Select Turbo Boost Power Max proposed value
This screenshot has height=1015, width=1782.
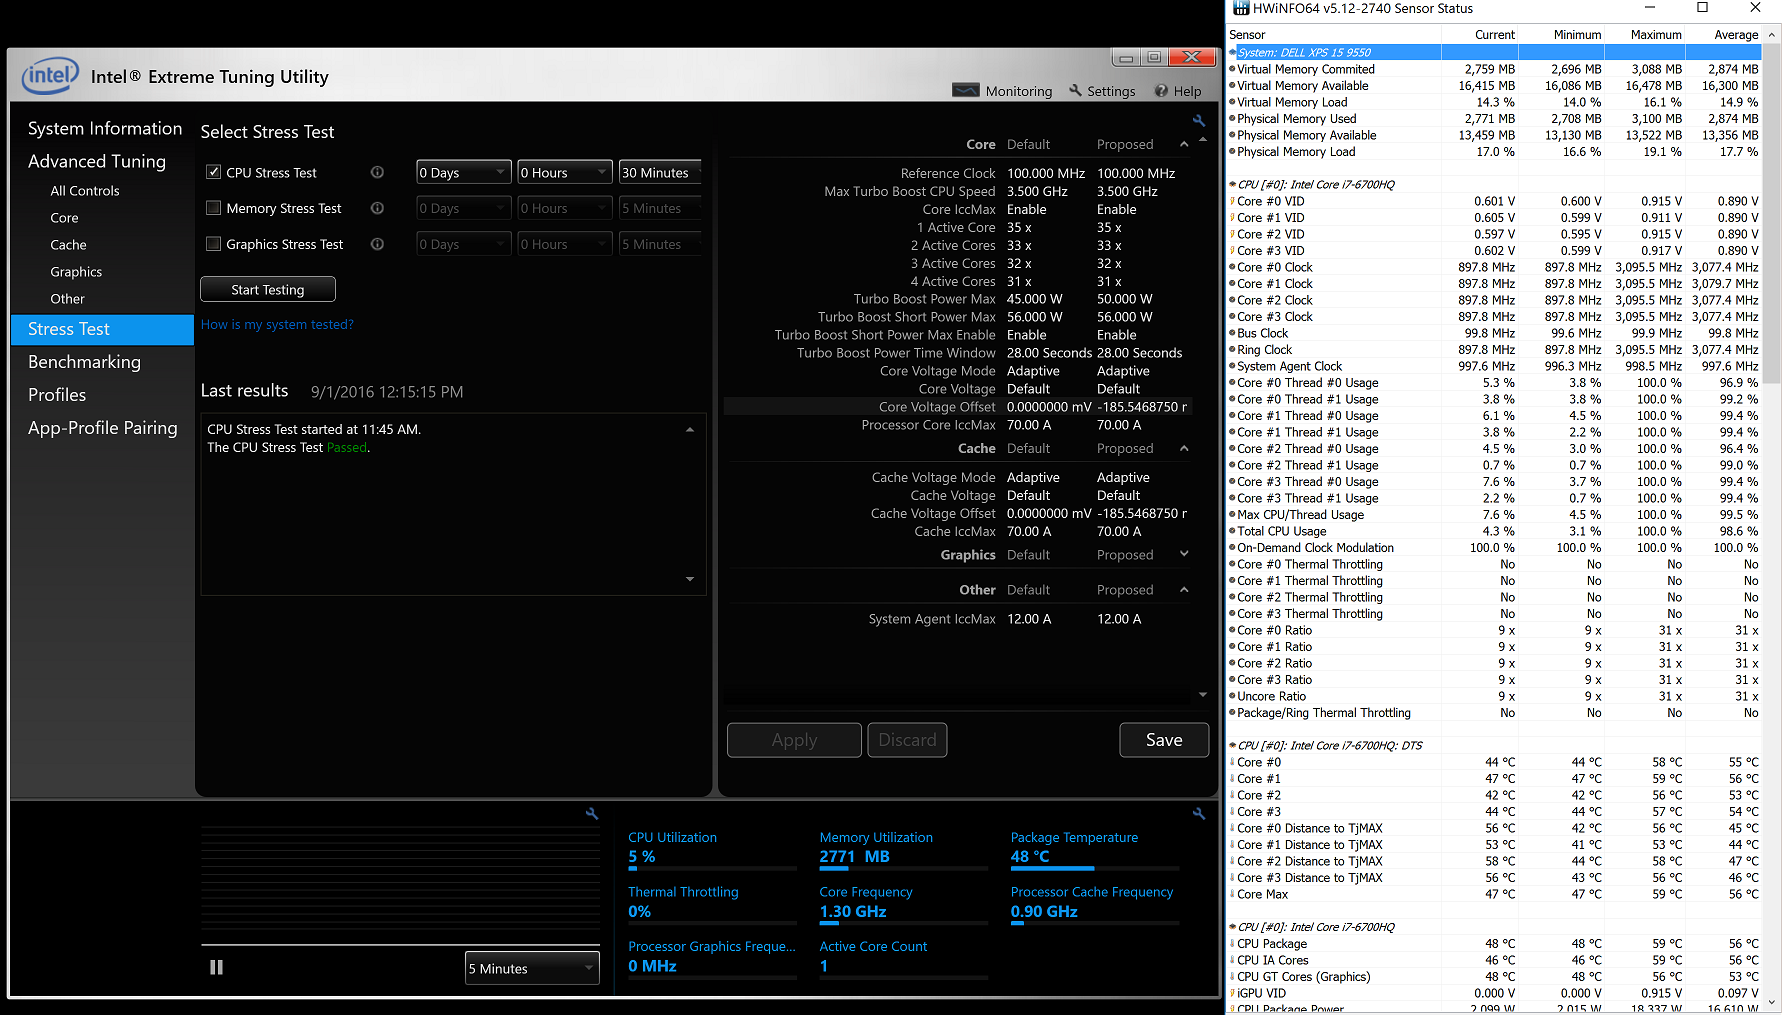click(x=1125, y=299)
